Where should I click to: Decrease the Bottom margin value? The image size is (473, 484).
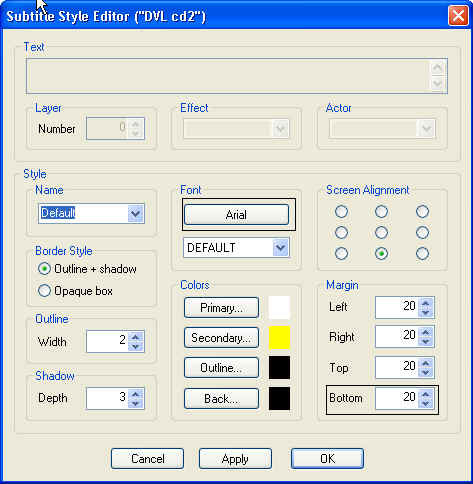[426, 403]
